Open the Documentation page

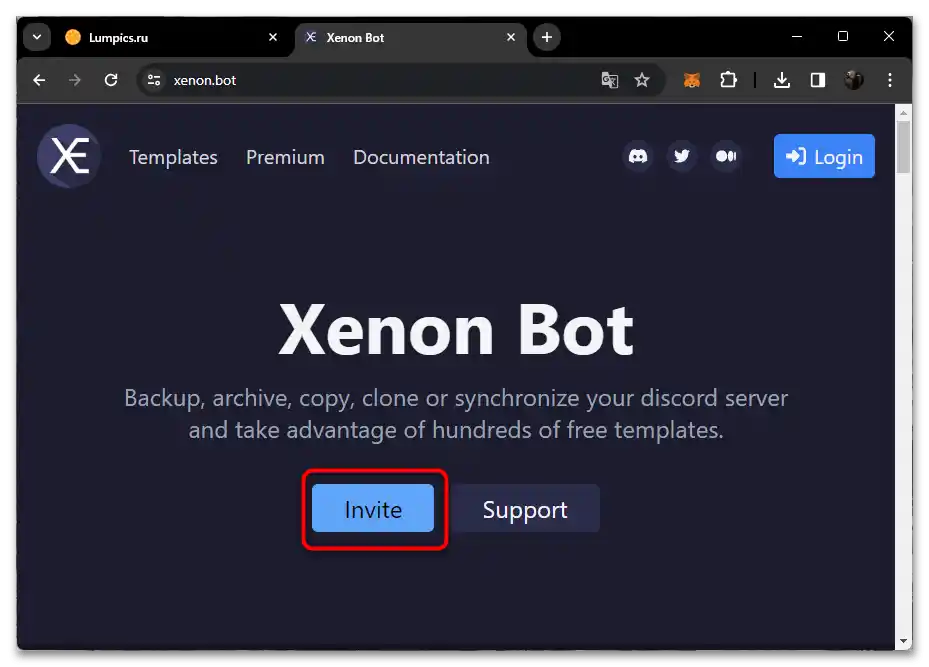click(421, 158)
